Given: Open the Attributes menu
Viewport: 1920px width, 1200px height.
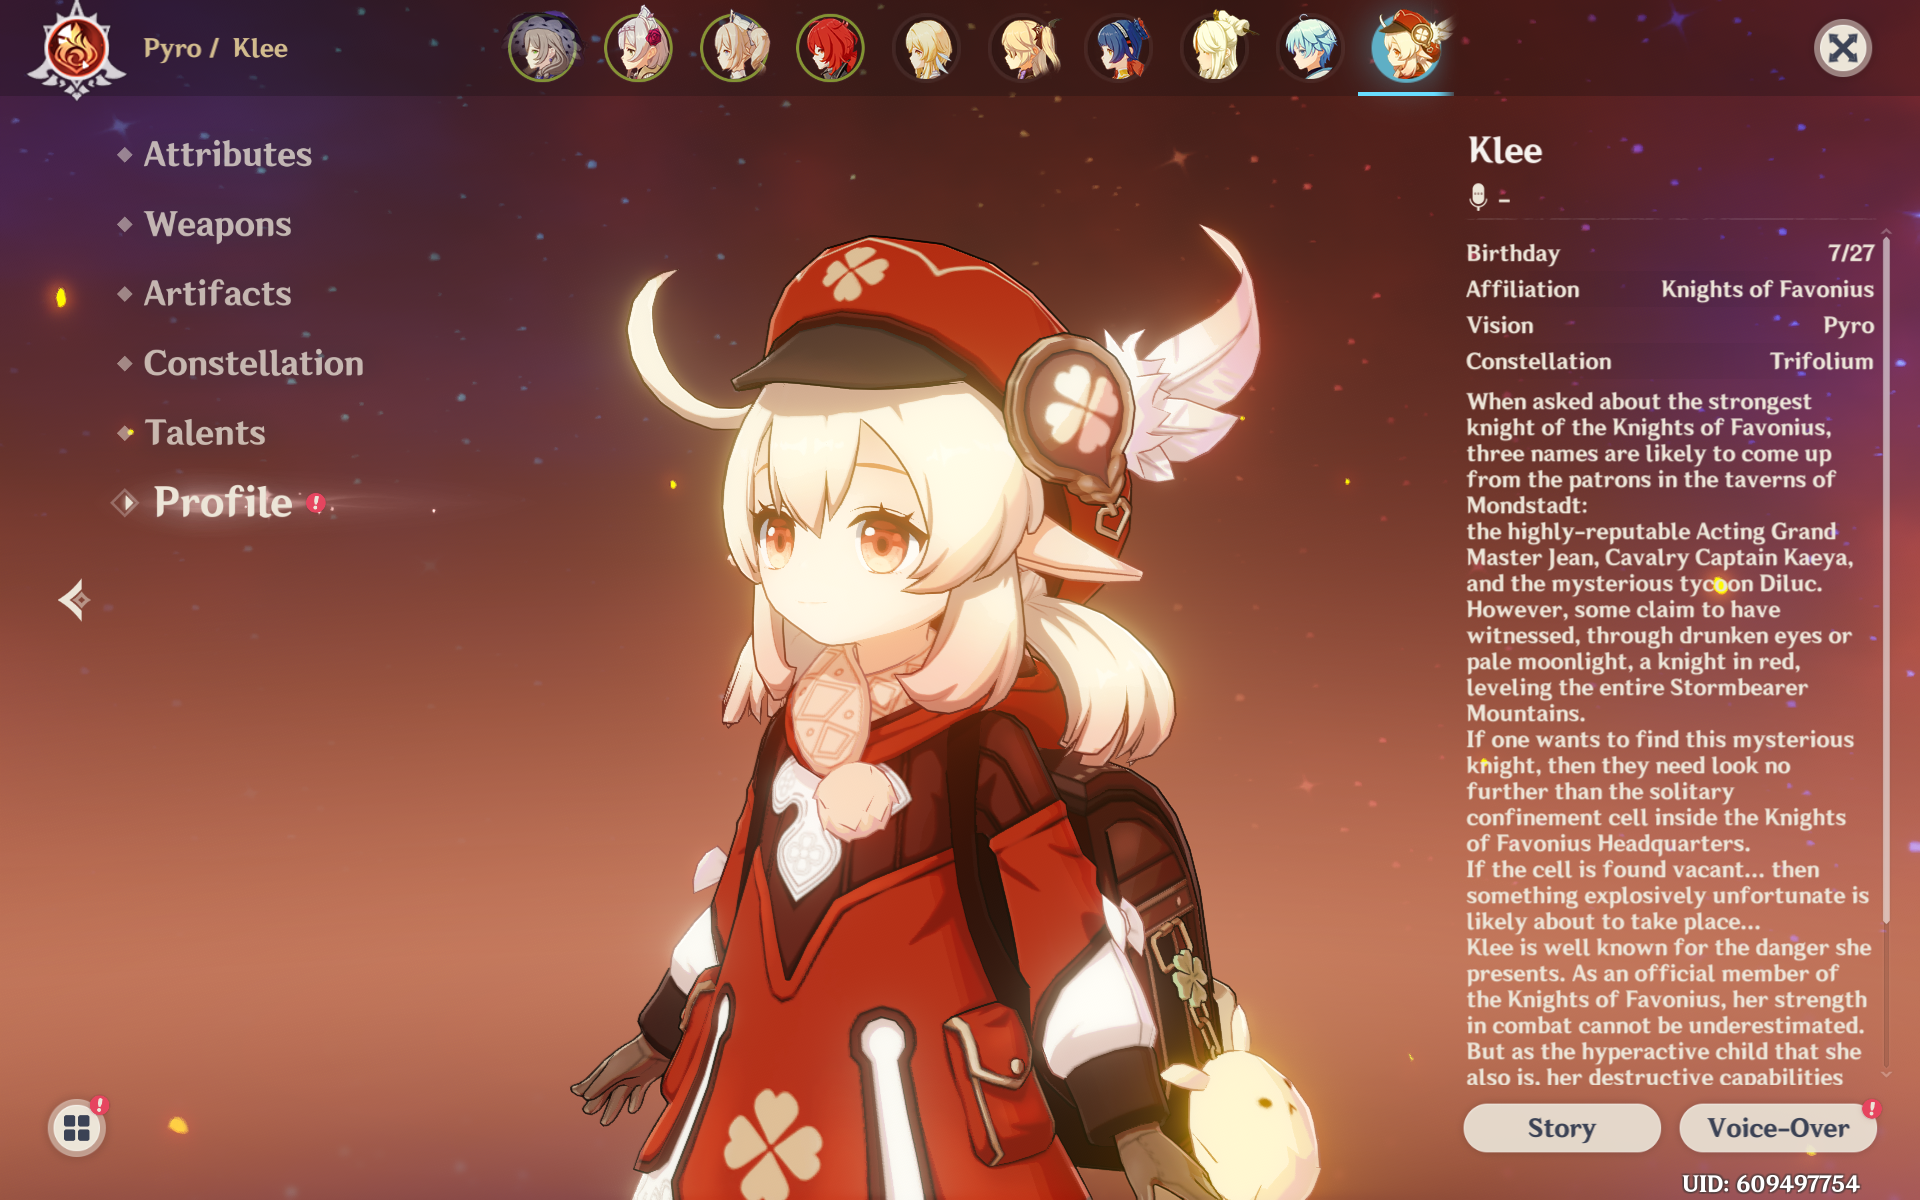Looking at the screenshot, I should 227,154.
